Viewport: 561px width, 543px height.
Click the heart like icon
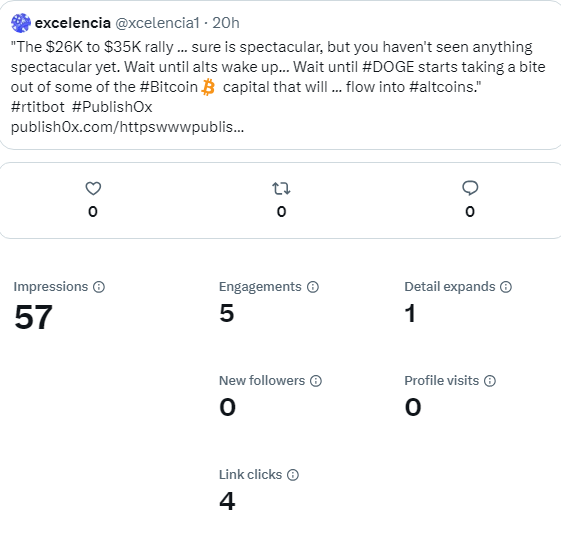tap(93, 188)
